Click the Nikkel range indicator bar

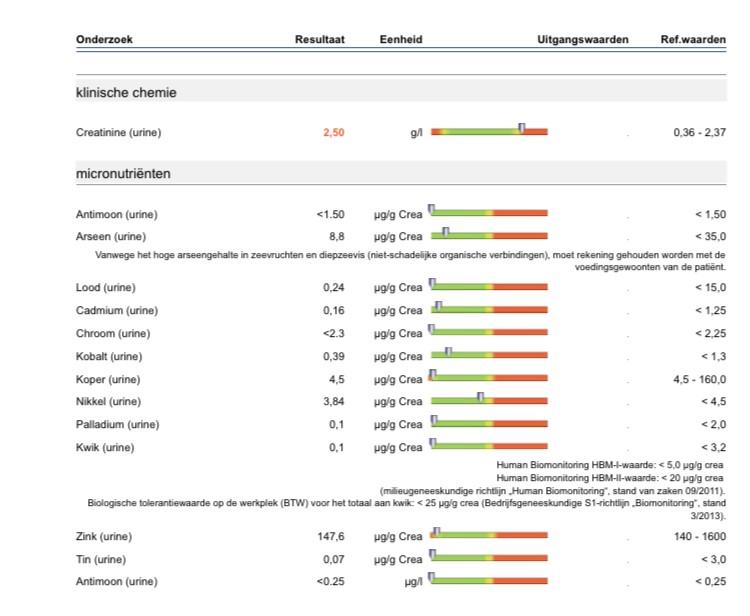click(x=489, y=400)
